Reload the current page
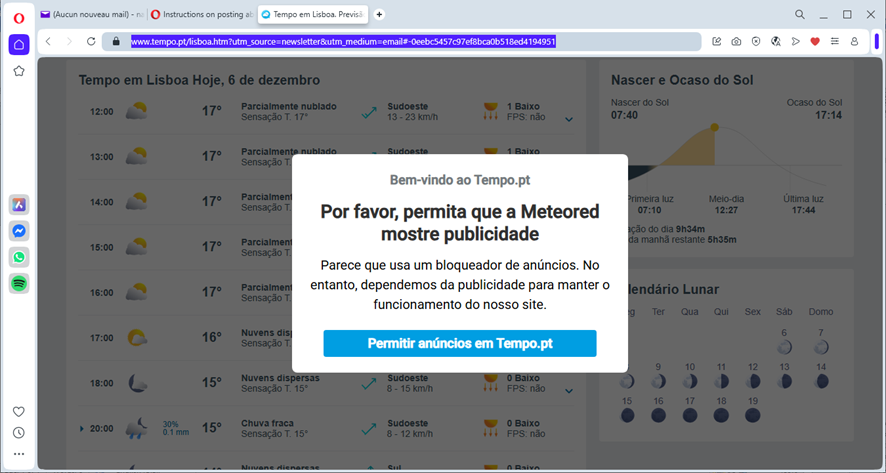 click(91, 41)
